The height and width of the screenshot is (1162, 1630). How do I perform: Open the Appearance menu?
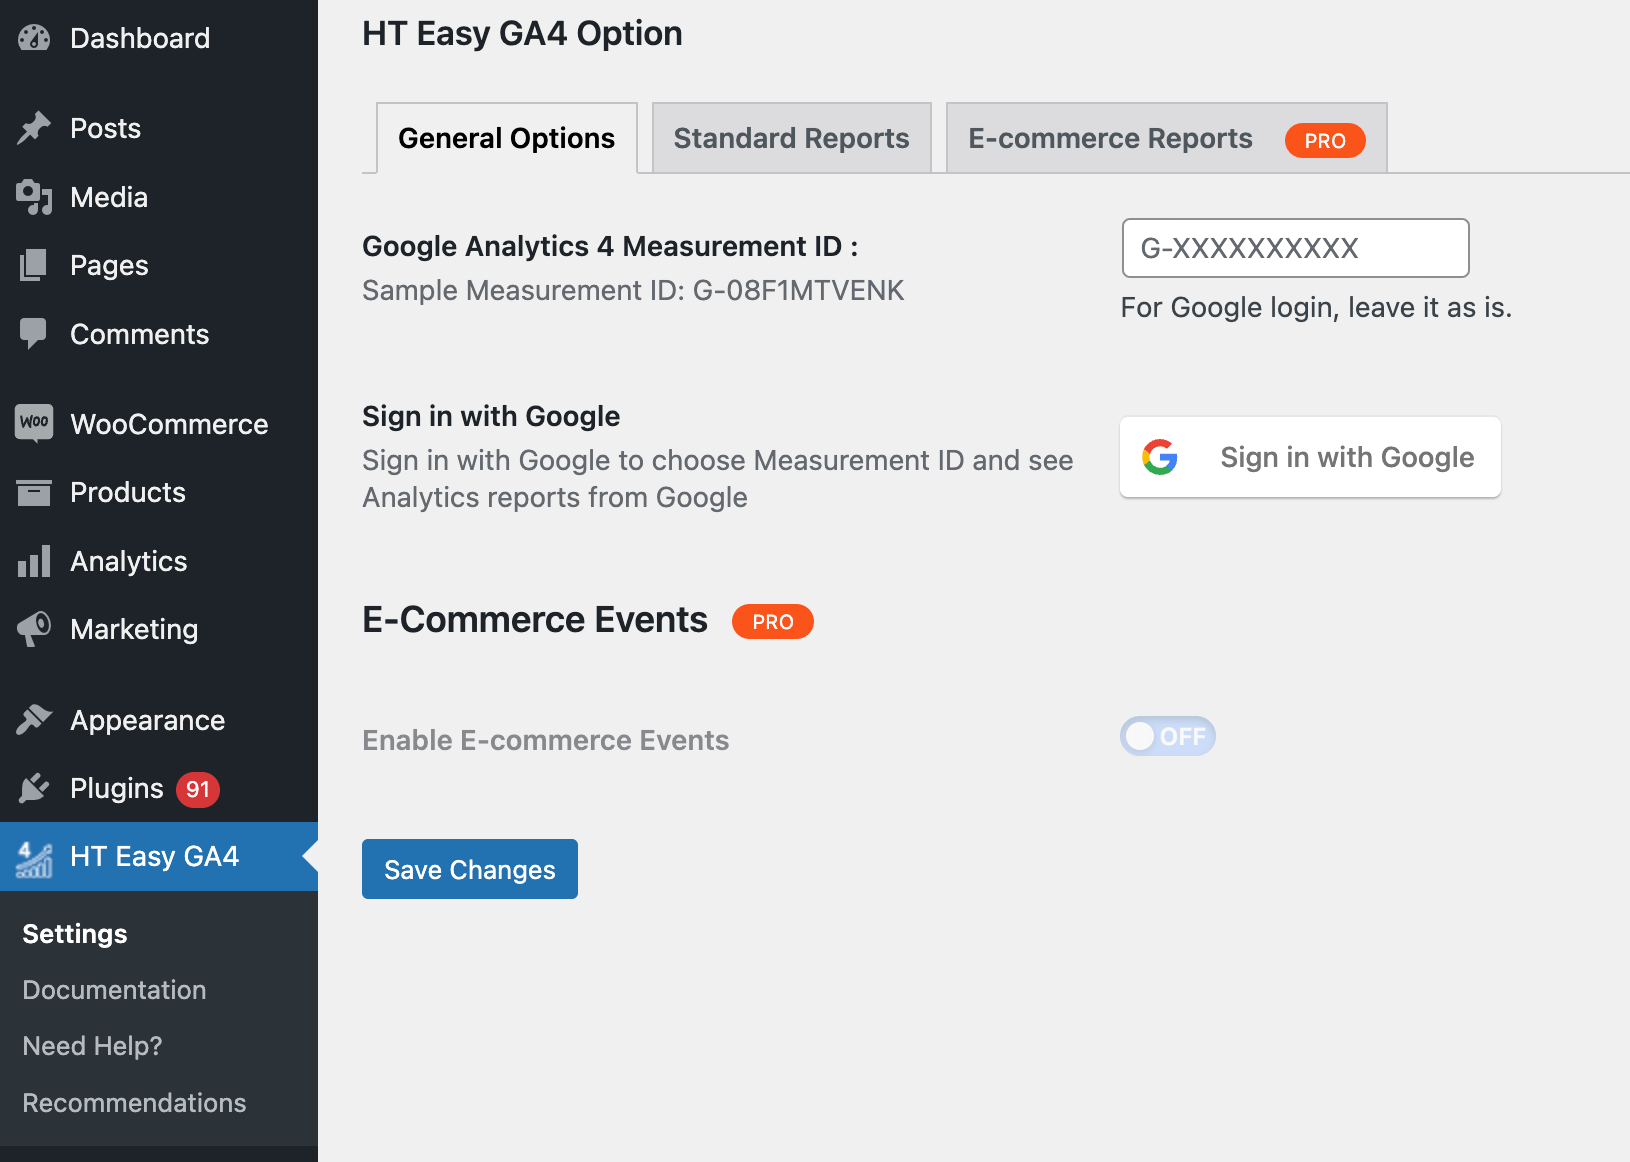pyautogui.click(x=159, y=720)
